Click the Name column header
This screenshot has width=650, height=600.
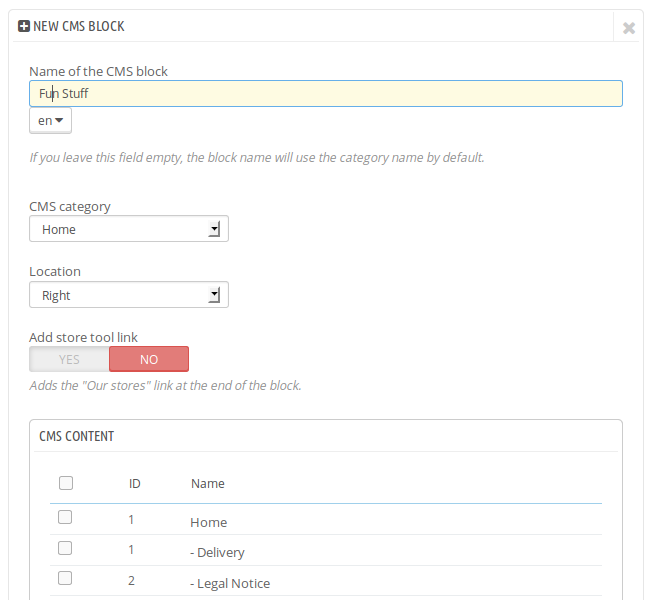[x=208, y=484]
